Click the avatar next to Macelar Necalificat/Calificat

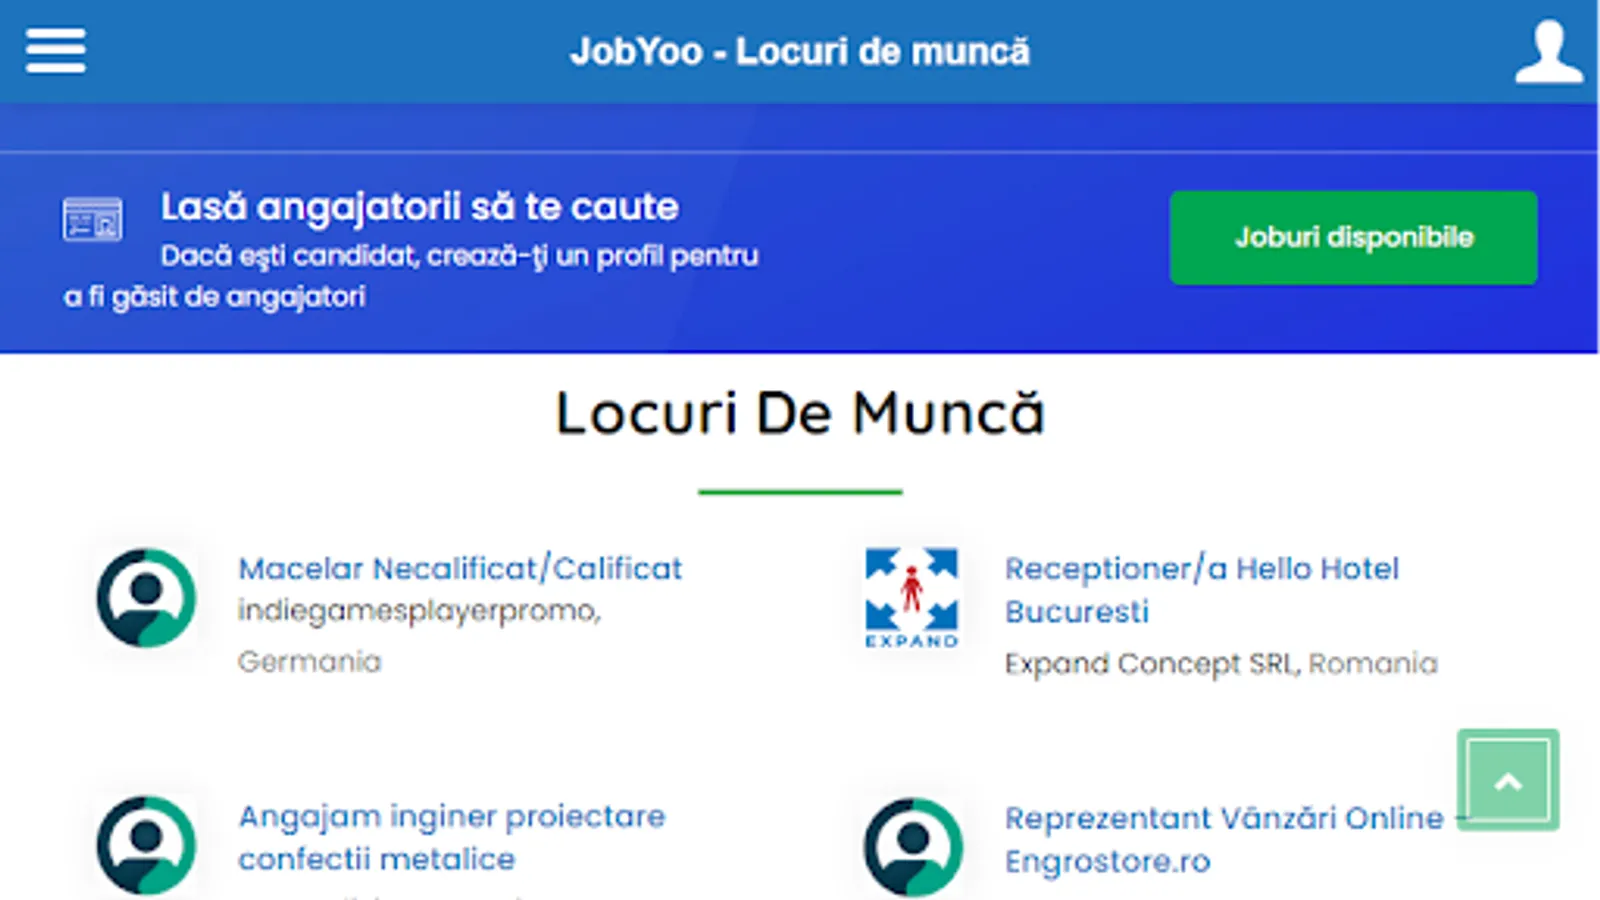click(146, 598)
